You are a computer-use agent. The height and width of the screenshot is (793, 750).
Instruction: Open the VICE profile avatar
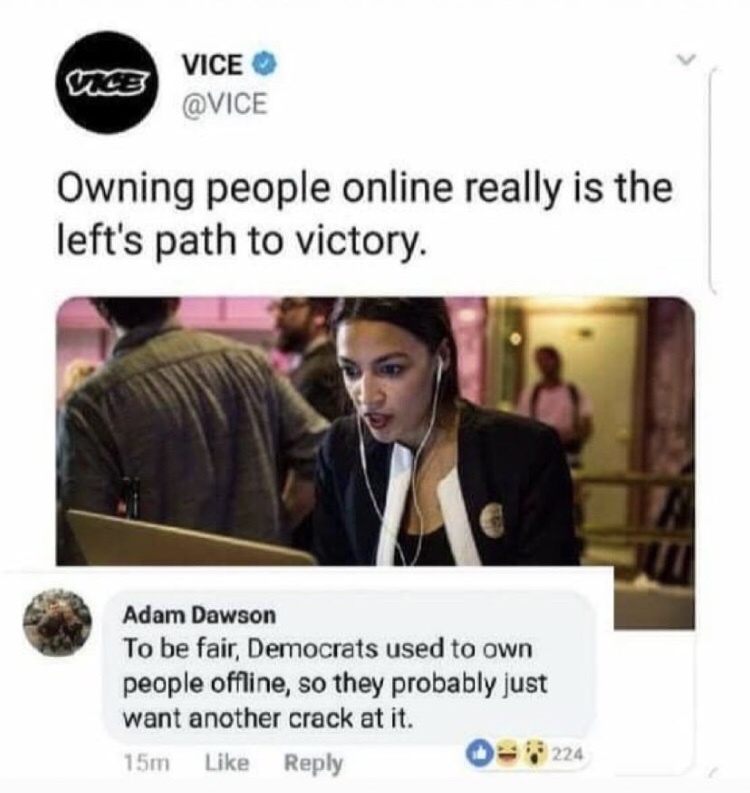(x=107, y=82)
